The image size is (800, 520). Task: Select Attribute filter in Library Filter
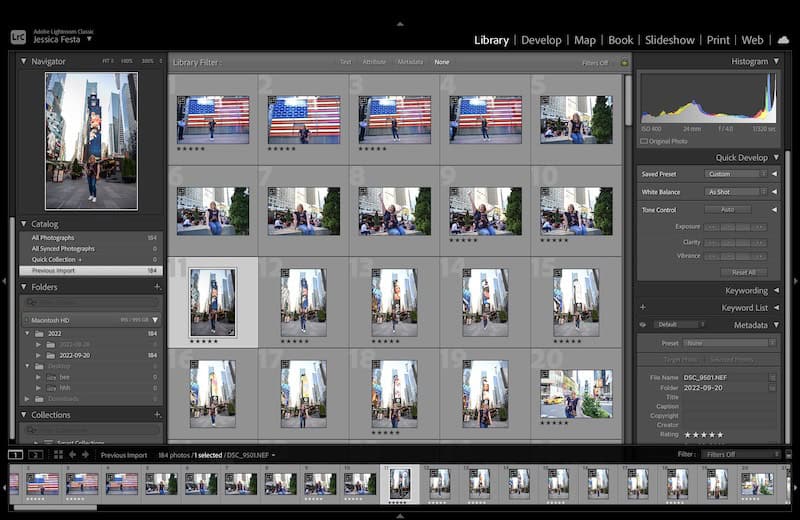coord(374,62)
